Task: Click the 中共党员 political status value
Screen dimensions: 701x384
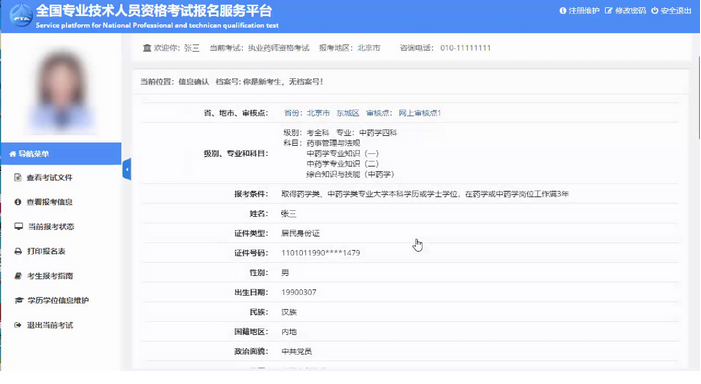Action: point(296,351)
